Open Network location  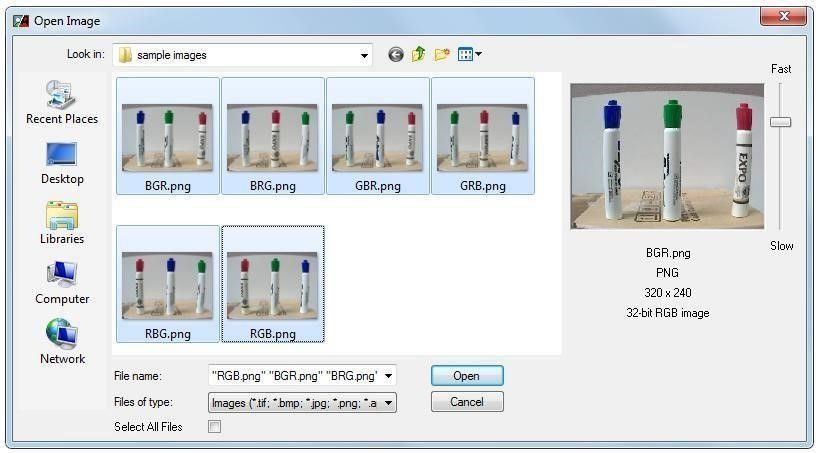coord(62,343)
